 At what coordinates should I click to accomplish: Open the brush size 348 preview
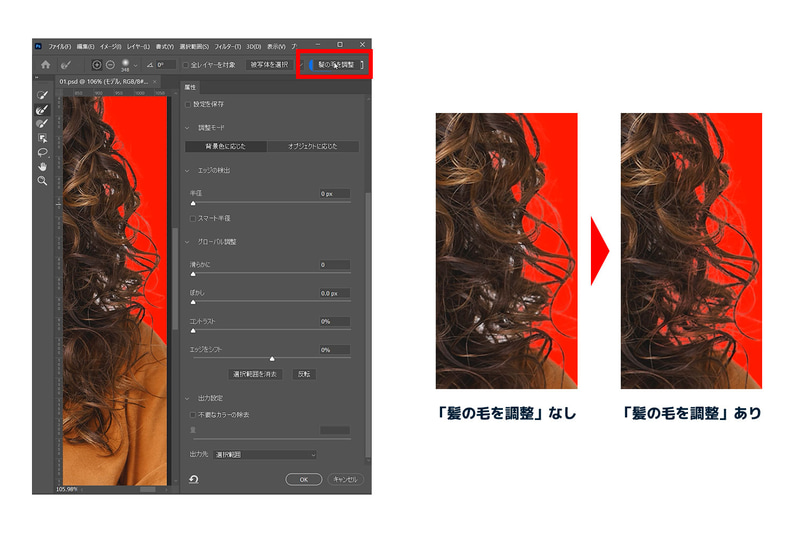pos(125,64)
